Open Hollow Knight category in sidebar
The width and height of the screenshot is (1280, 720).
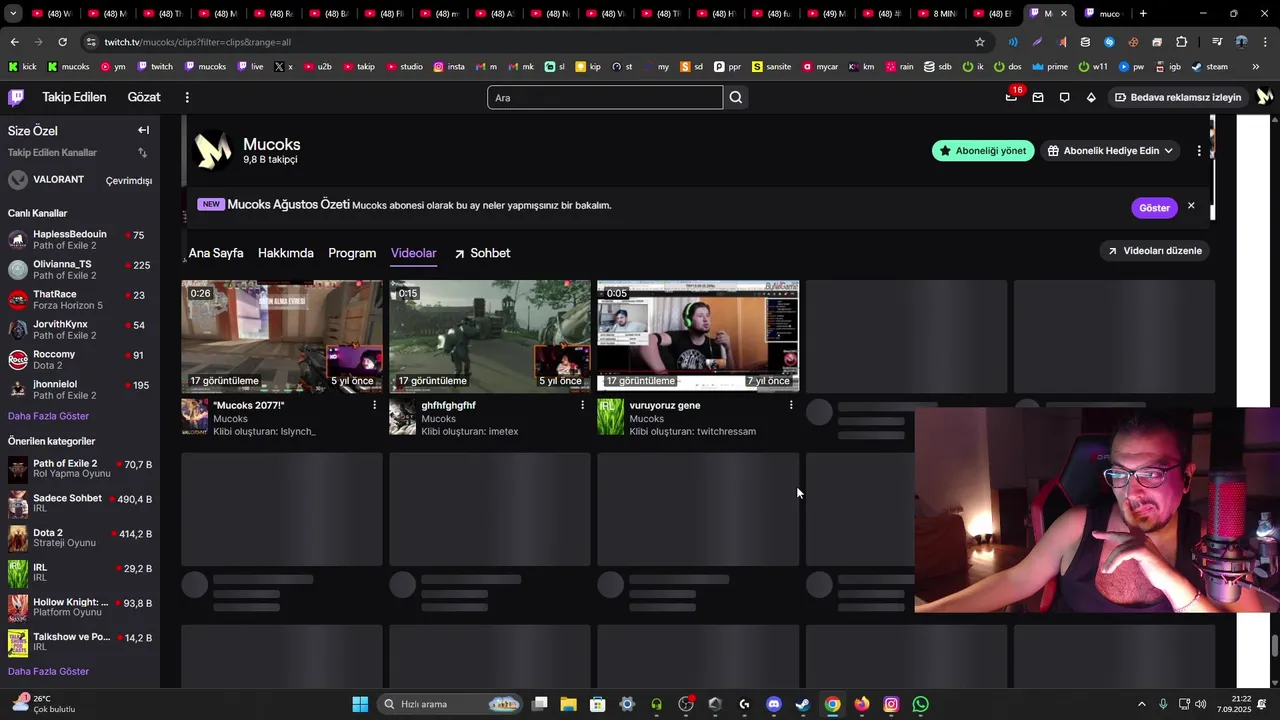coord(80,608)
